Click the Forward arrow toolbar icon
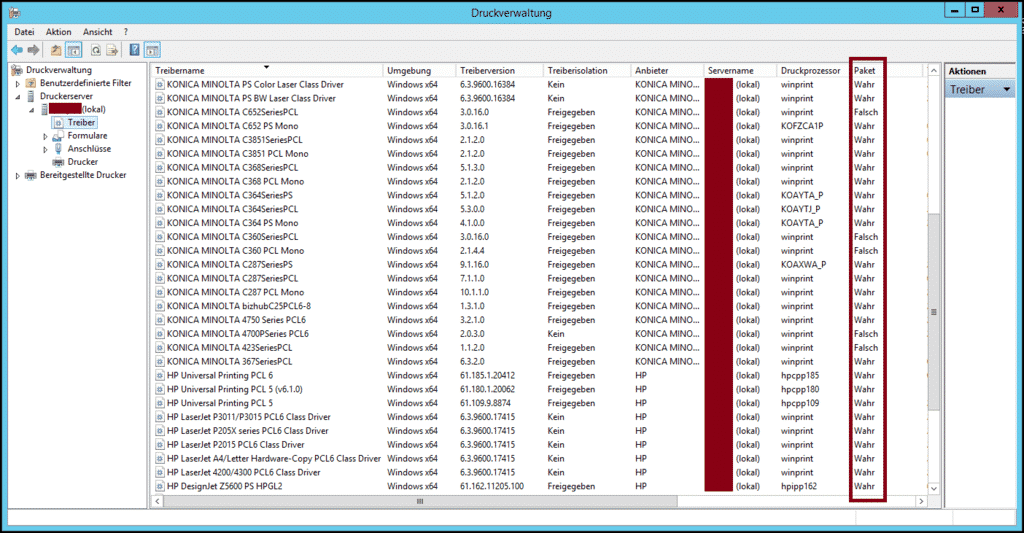The height and width of the screenshot is (533, 1024). 33,50
